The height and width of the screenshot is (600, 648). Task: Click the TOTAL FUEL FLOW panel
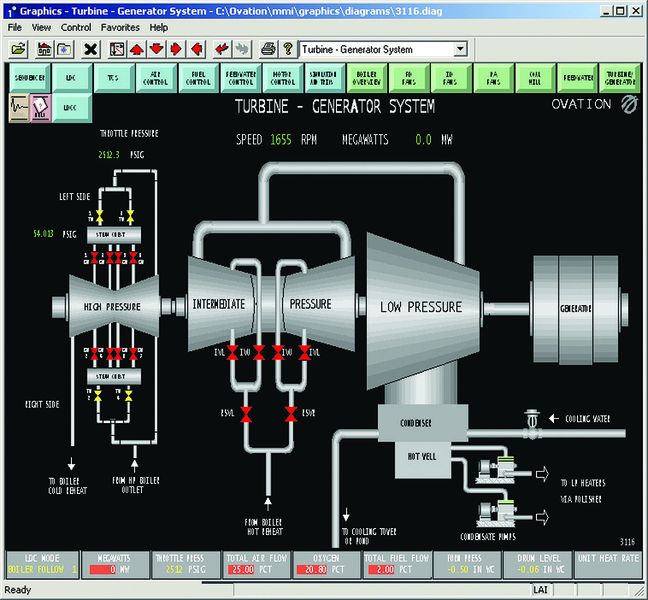[397, 564]
